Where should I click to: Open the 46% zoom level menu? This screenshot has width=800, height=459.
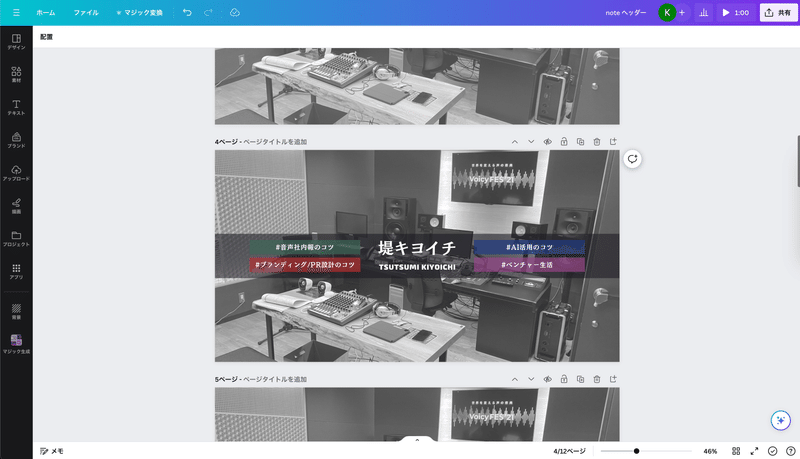(x=710, y=451)
